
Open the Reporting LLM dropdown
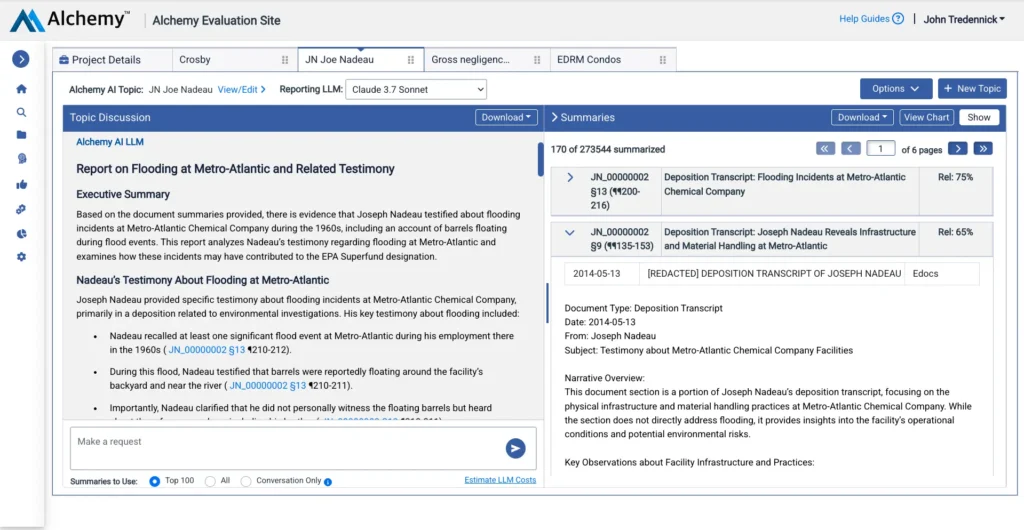click(x=415, y=90)
